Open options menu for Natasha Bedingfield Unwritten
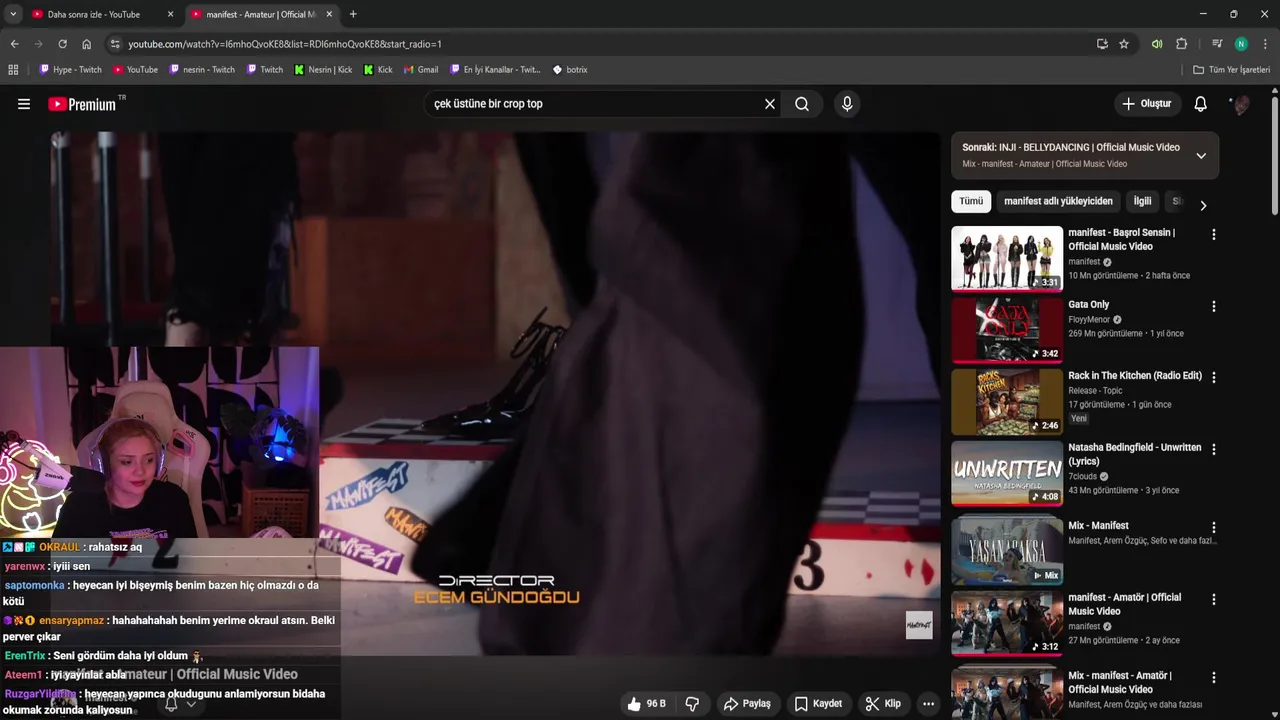 click(1214, 450)
